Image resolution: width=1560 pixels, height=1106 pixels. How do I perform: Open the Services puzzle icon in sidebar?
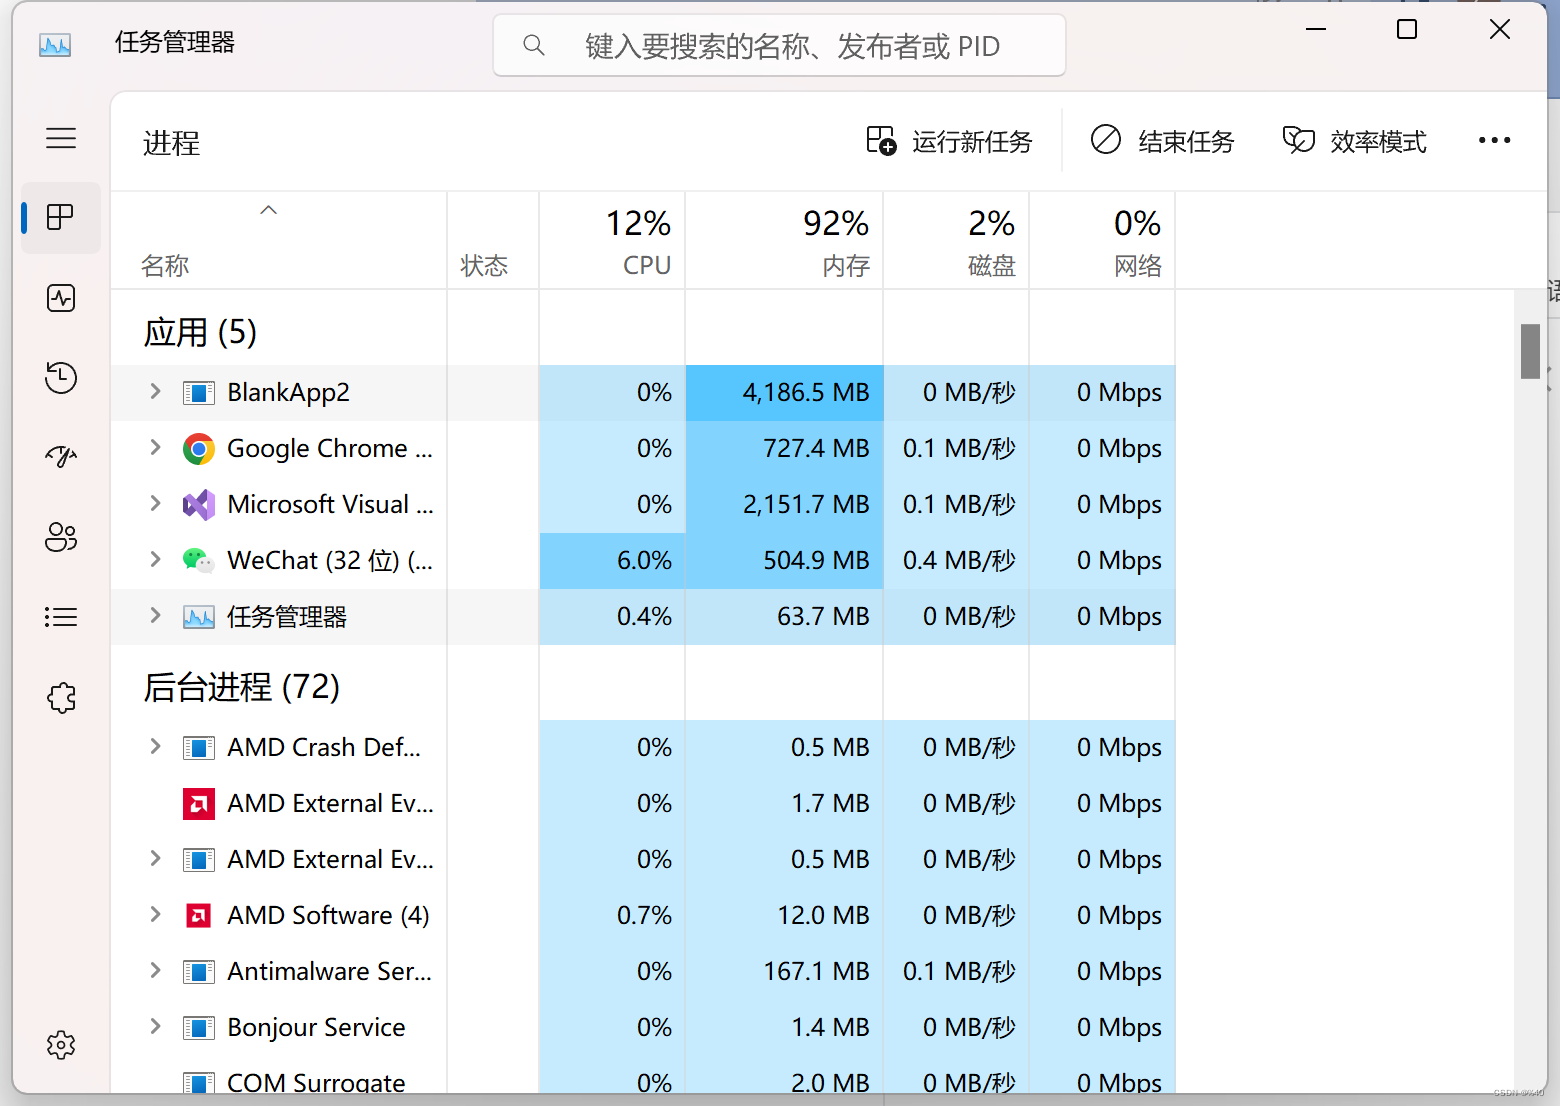[x=61, y=697]
